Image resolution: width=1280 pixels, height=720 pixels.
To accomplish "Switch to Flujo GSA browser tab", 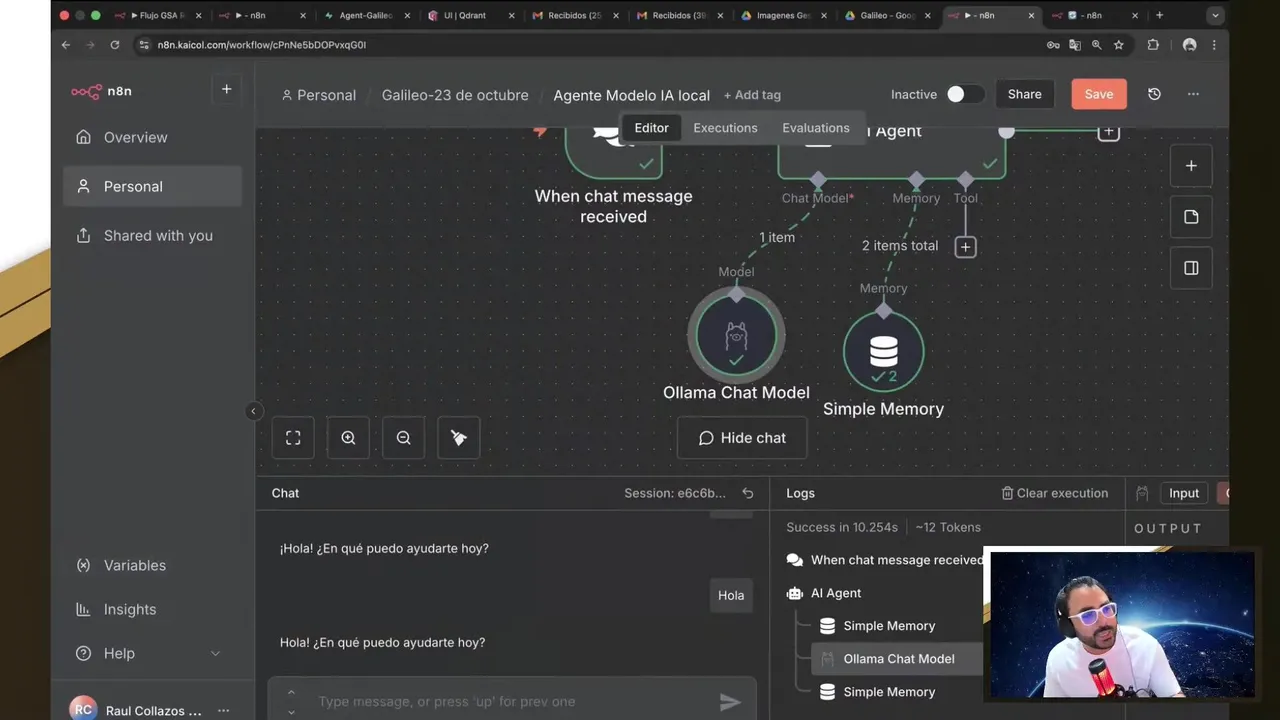I will tap(157, 15).
